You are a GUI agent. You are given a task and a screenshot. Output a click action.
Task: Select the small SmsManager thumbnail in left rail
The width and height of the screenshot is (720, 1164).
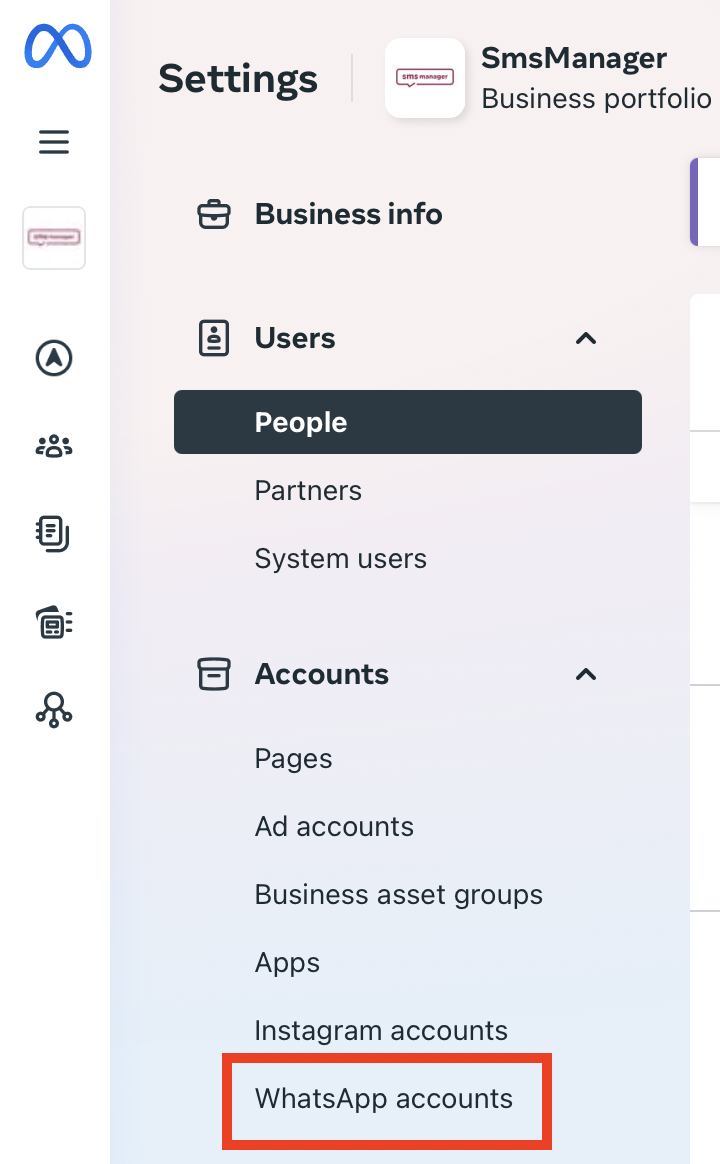coord(54,238)
